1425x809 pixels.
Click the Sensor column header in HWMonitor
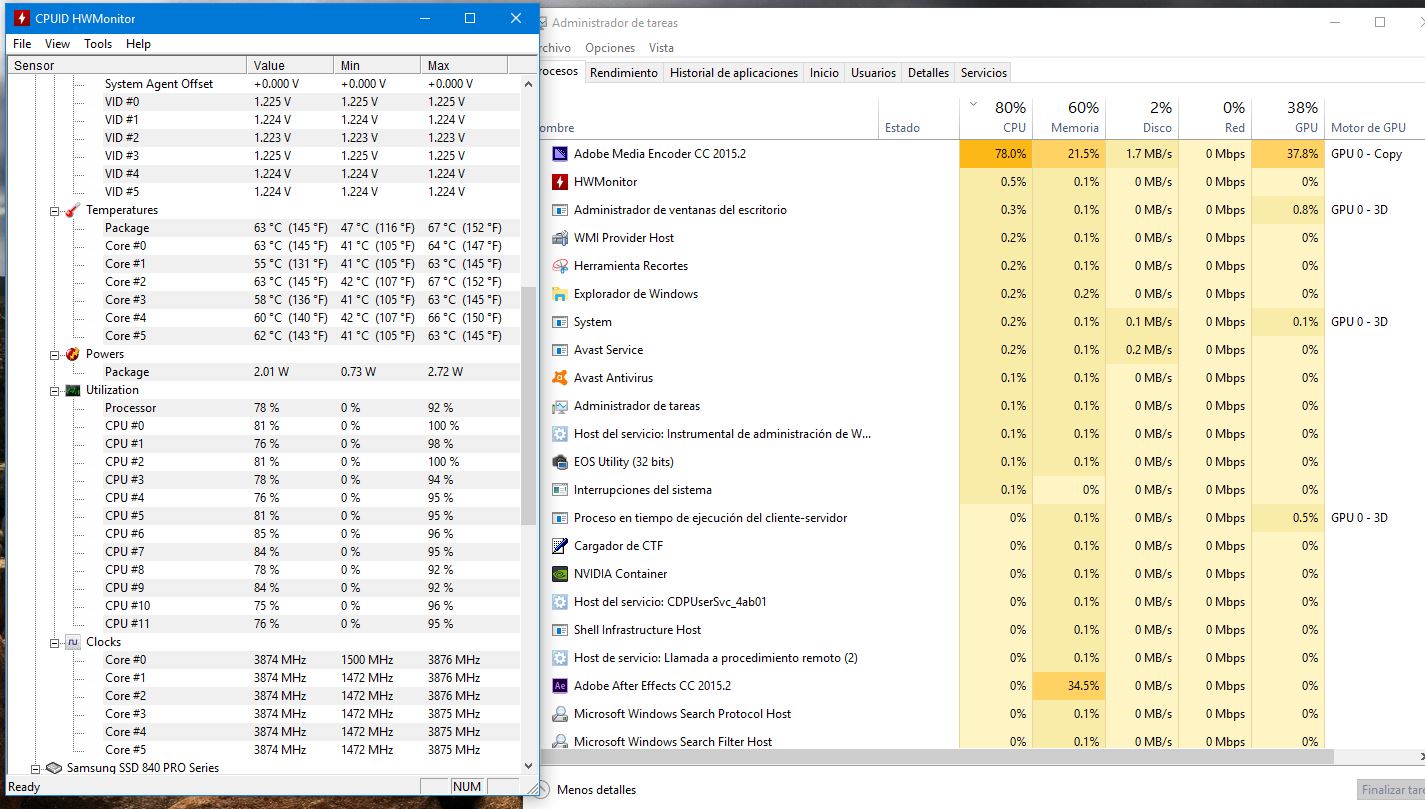coord(127,65)
